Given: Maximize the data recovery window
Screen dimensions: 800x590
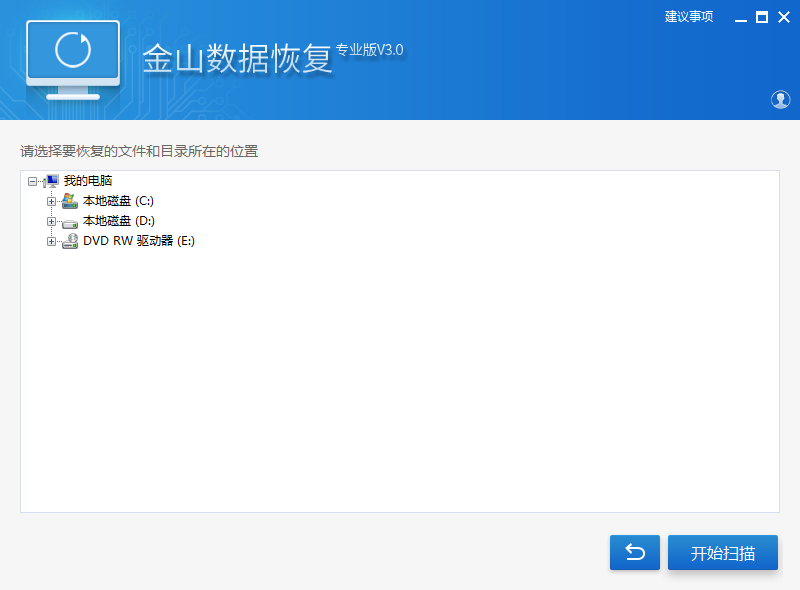Looking at the screenshot, I should tap(762, 17).
